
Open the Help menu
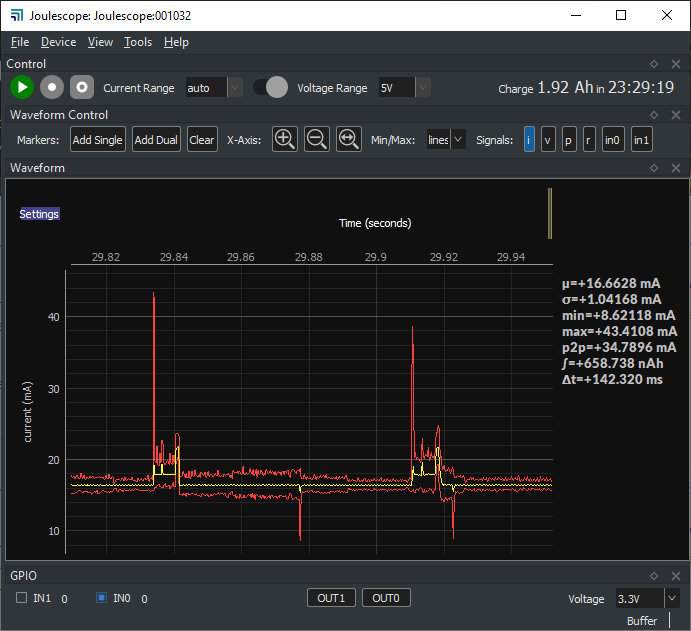(x=176, y=42)
